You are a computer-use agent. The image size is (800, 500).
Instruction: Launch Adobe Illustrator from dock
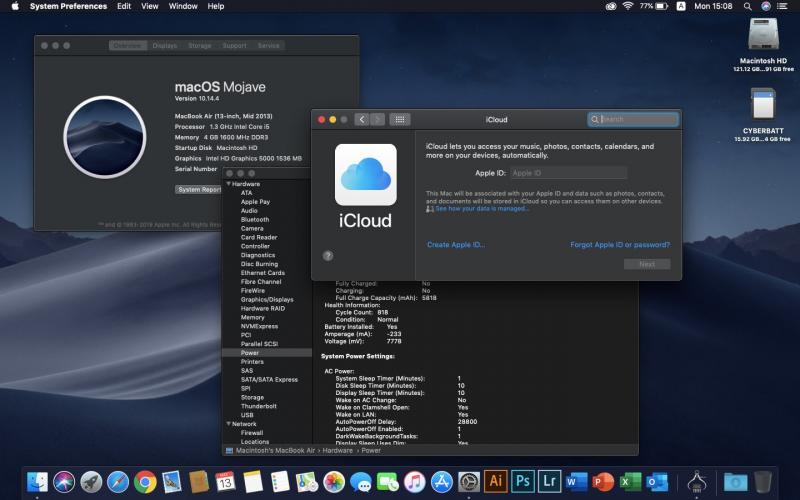point(495,482)
